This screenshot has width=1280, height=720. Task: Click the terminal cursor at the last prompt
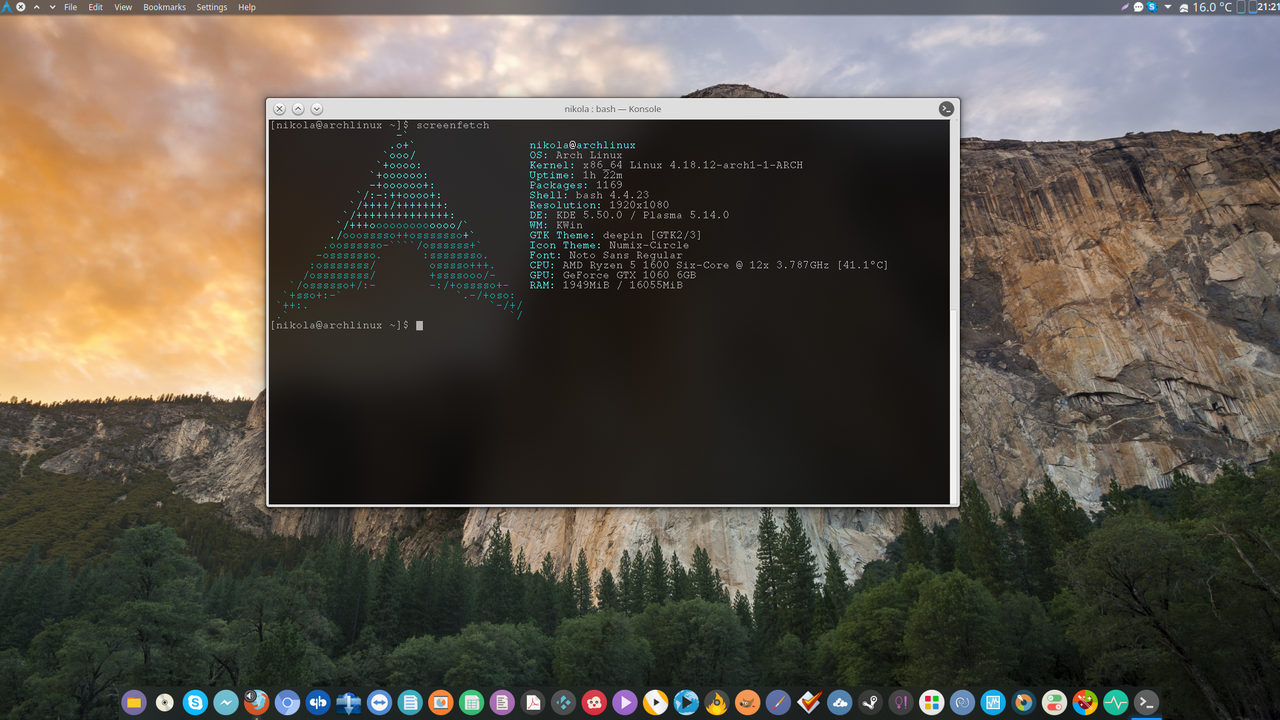click(x=419, y=325)
